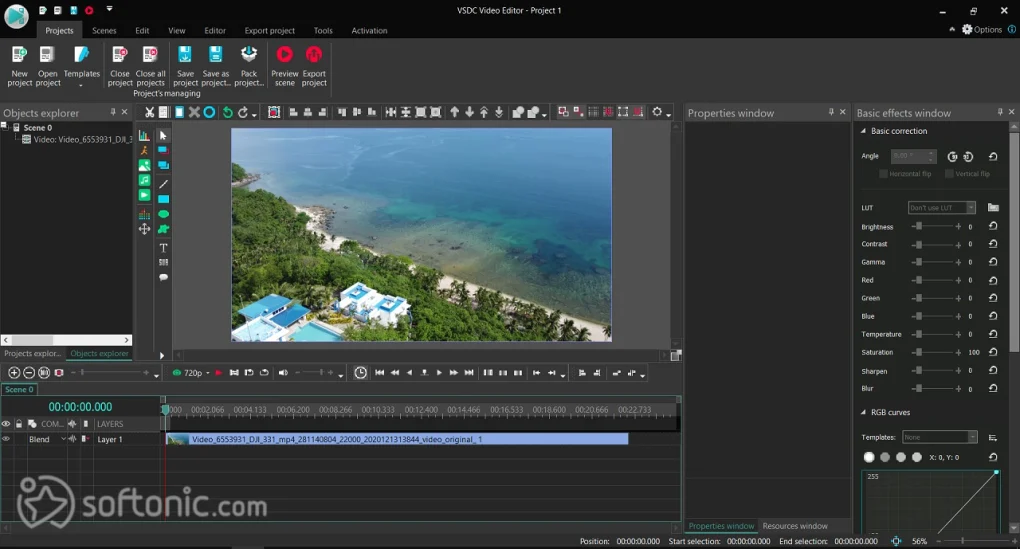Jump to the end with the skip-to-end control

(x=469, y=373)
